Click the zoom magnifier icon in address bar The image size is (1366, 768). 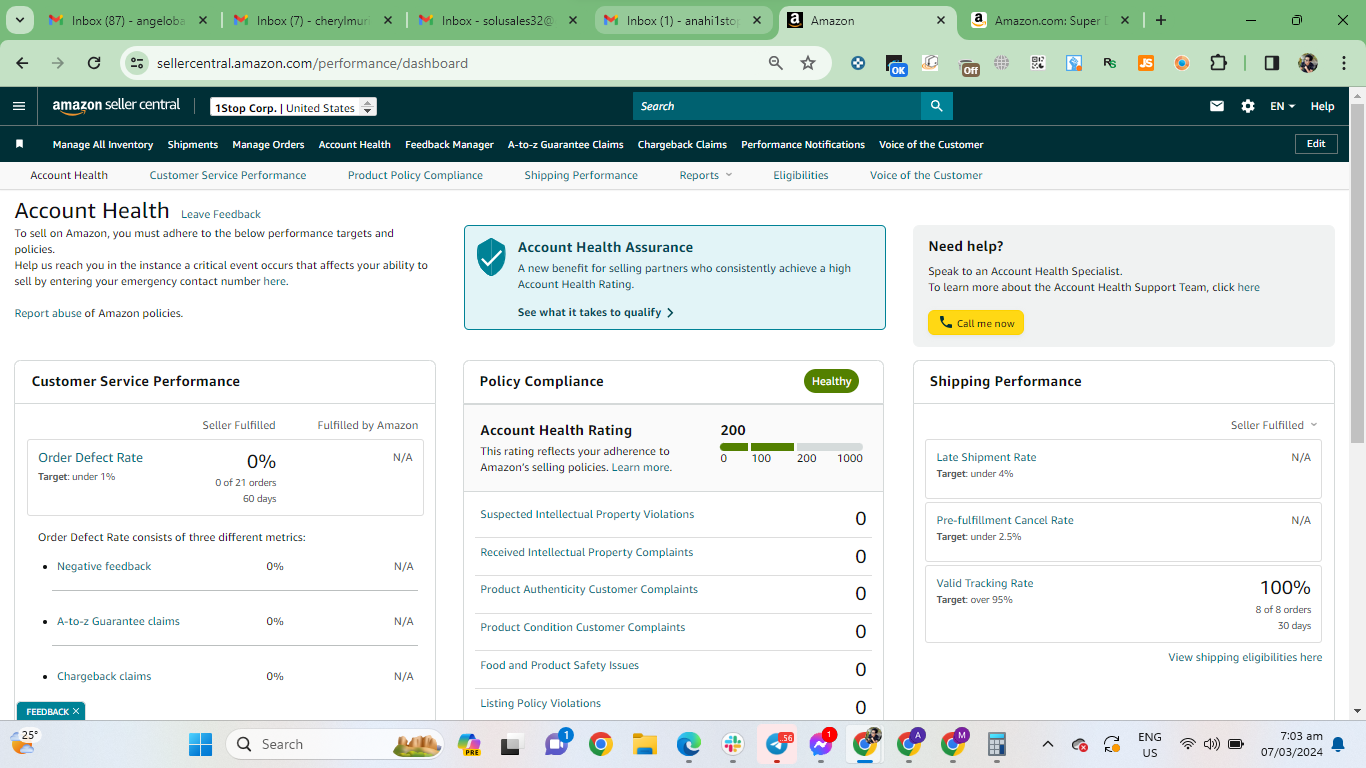tap(776, 63)
